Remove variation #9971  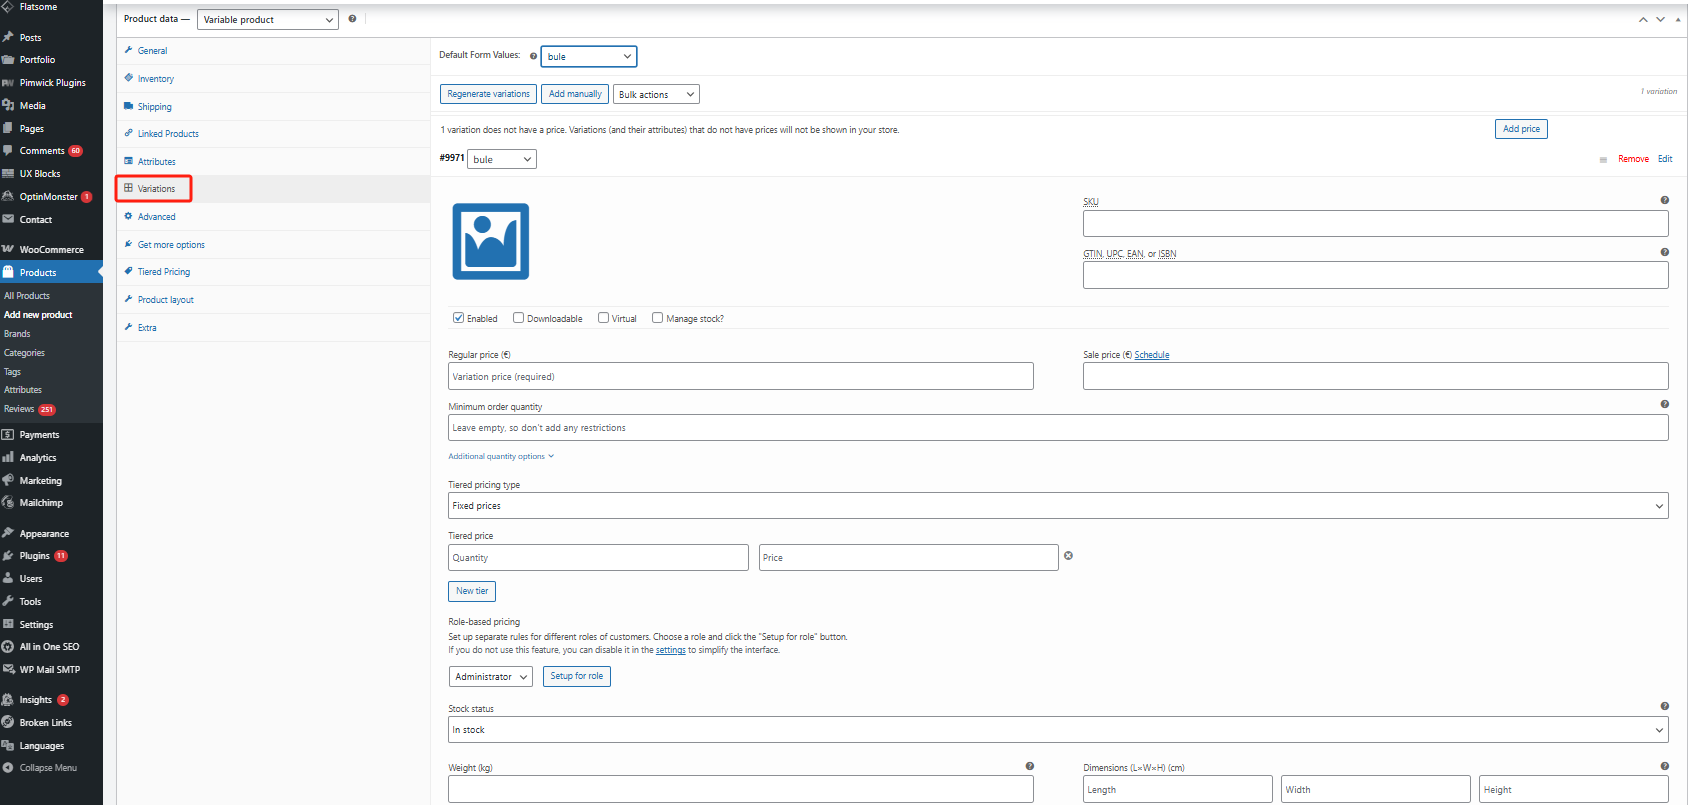tap(1633, 159)
